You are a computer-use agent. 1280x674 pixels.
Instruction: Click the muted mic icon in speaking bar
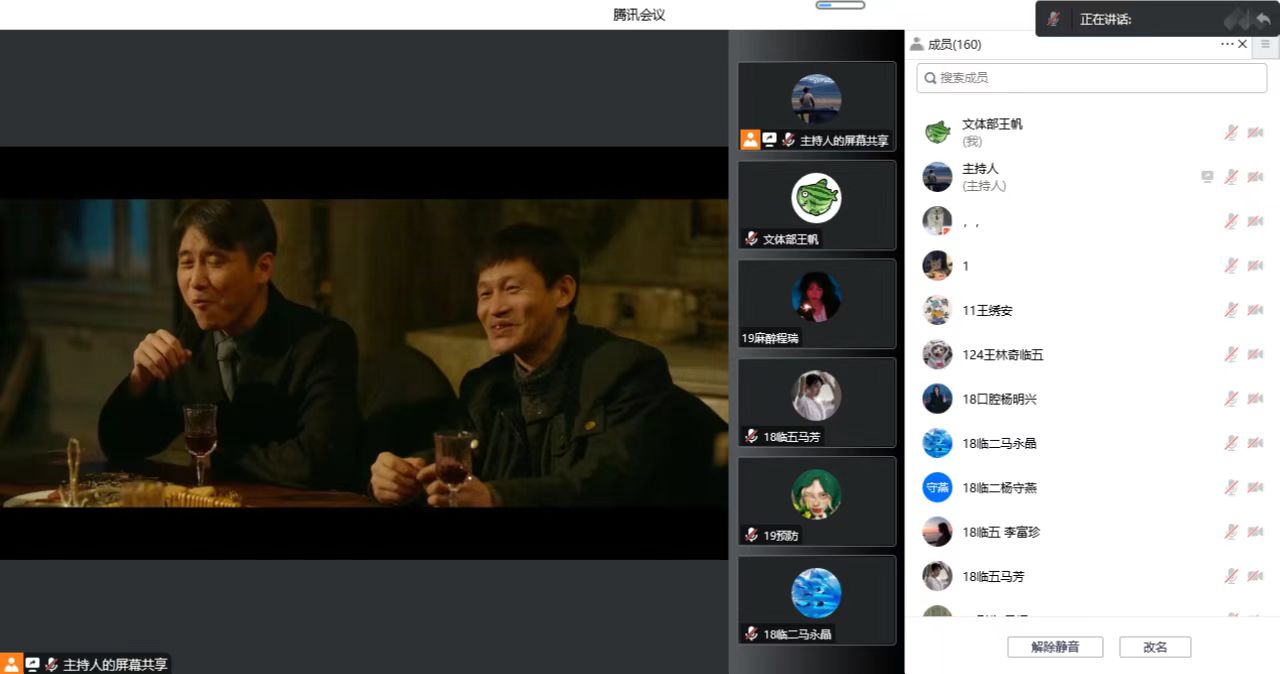(x=1053, y=19)
